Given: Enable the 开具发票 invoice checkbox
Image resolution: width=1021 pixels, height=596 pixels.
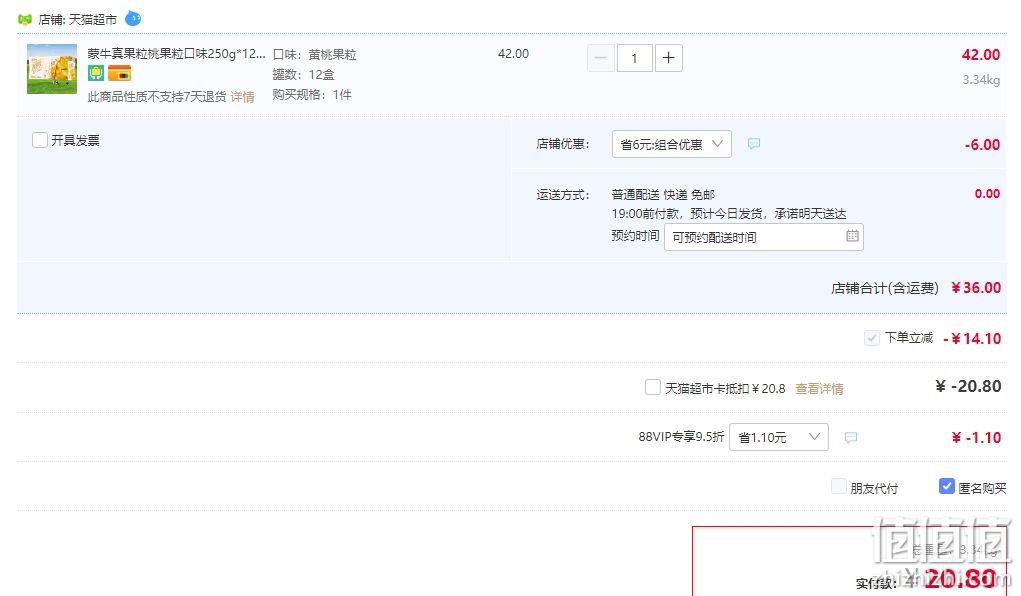Looking at the screenshot, I should 40,140.
